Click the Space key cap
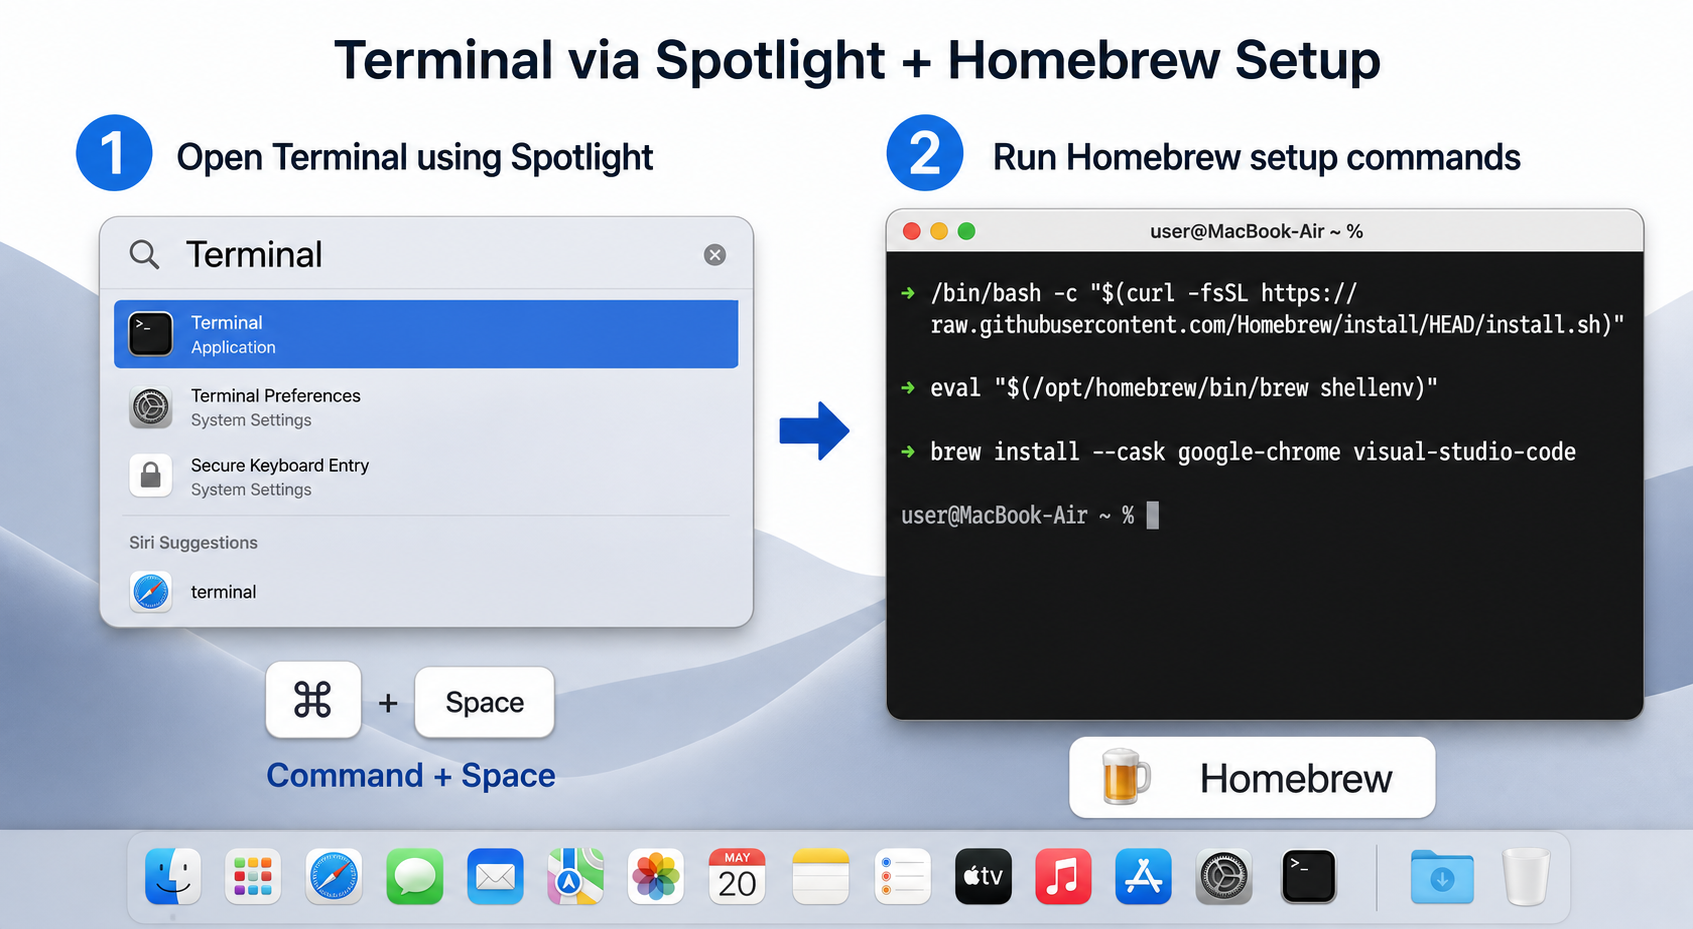This screenshot has height=929, width=1693. pyautogui.click(x=485, y=702)
